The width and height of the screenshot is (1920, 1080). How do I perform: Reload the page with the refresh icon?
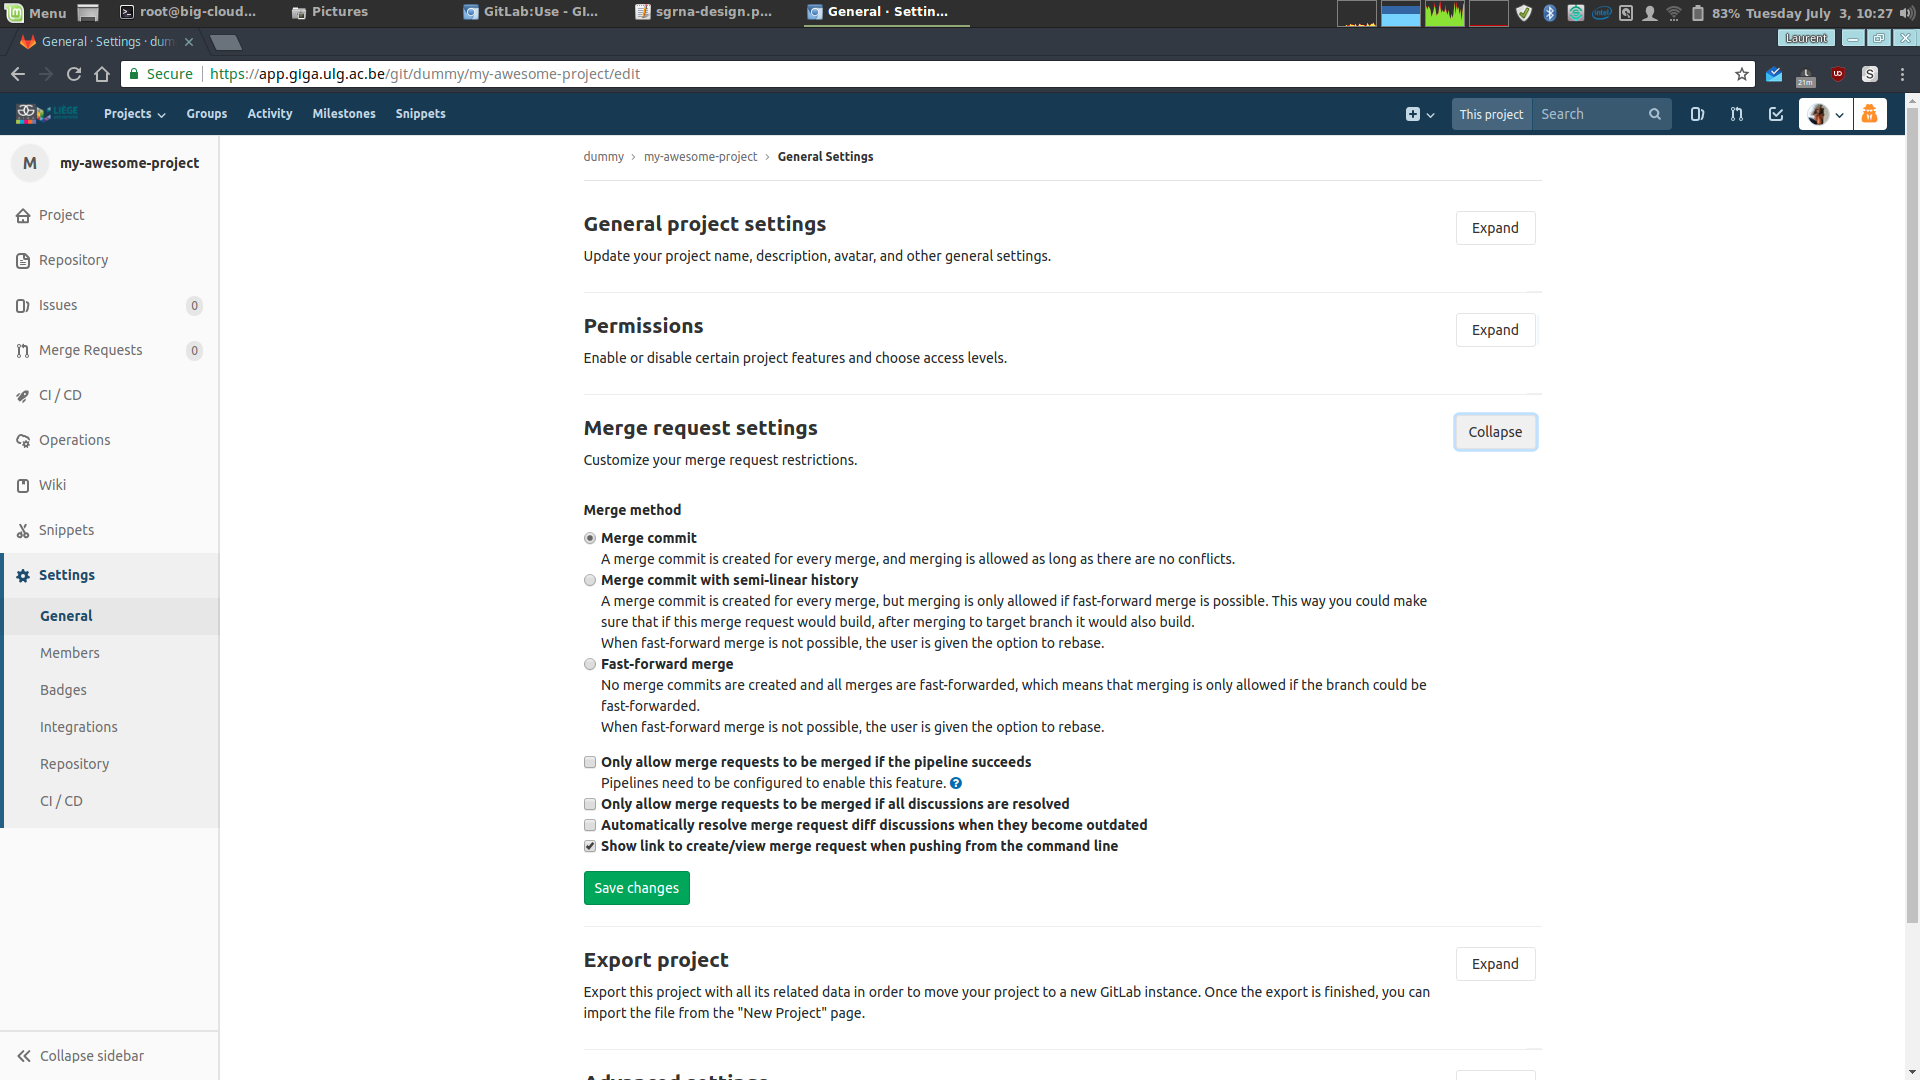[x=74, y=74]
